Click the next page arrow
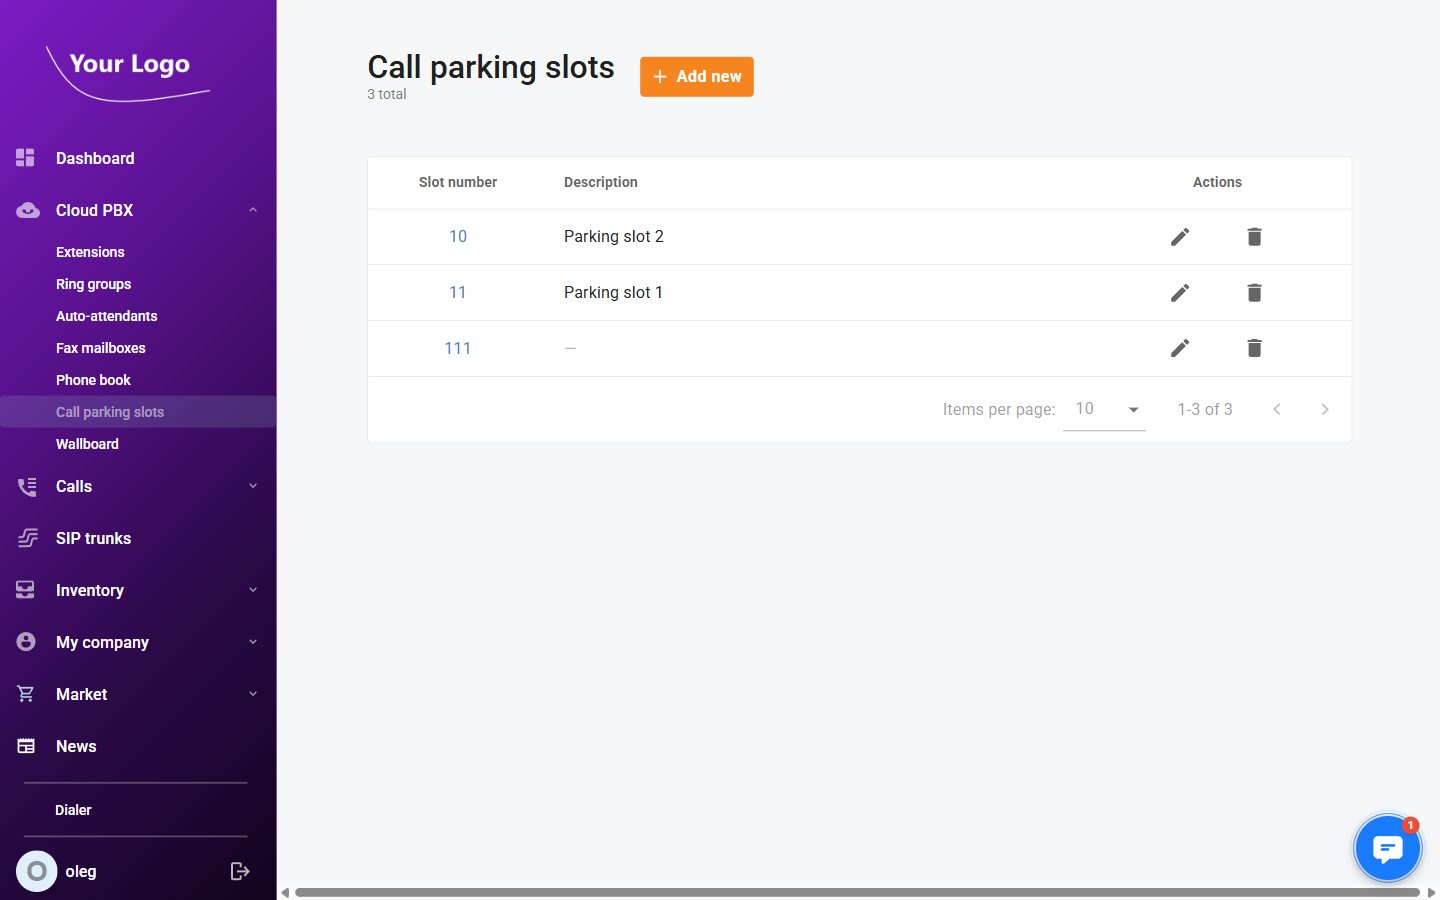Image resolution: width=1440 pixels, height=900 pixels. (x=1324, y=409)
